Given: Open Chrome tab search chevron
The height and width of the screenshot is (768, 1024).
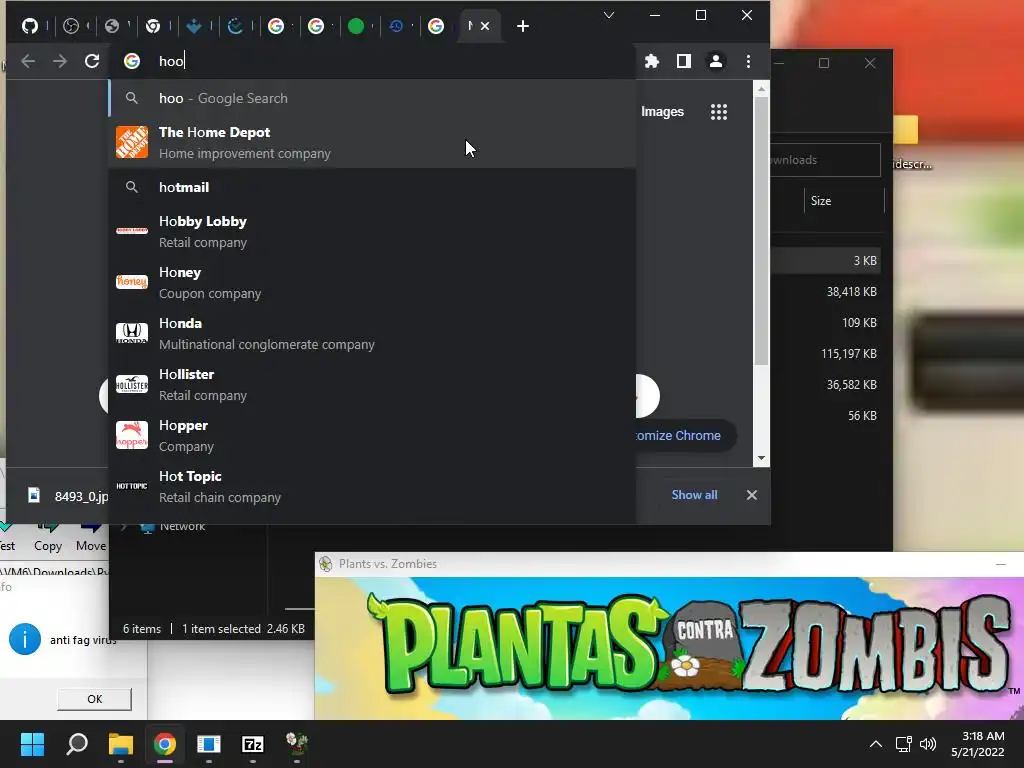Looking at the screenshot, I should click(609, 15).
